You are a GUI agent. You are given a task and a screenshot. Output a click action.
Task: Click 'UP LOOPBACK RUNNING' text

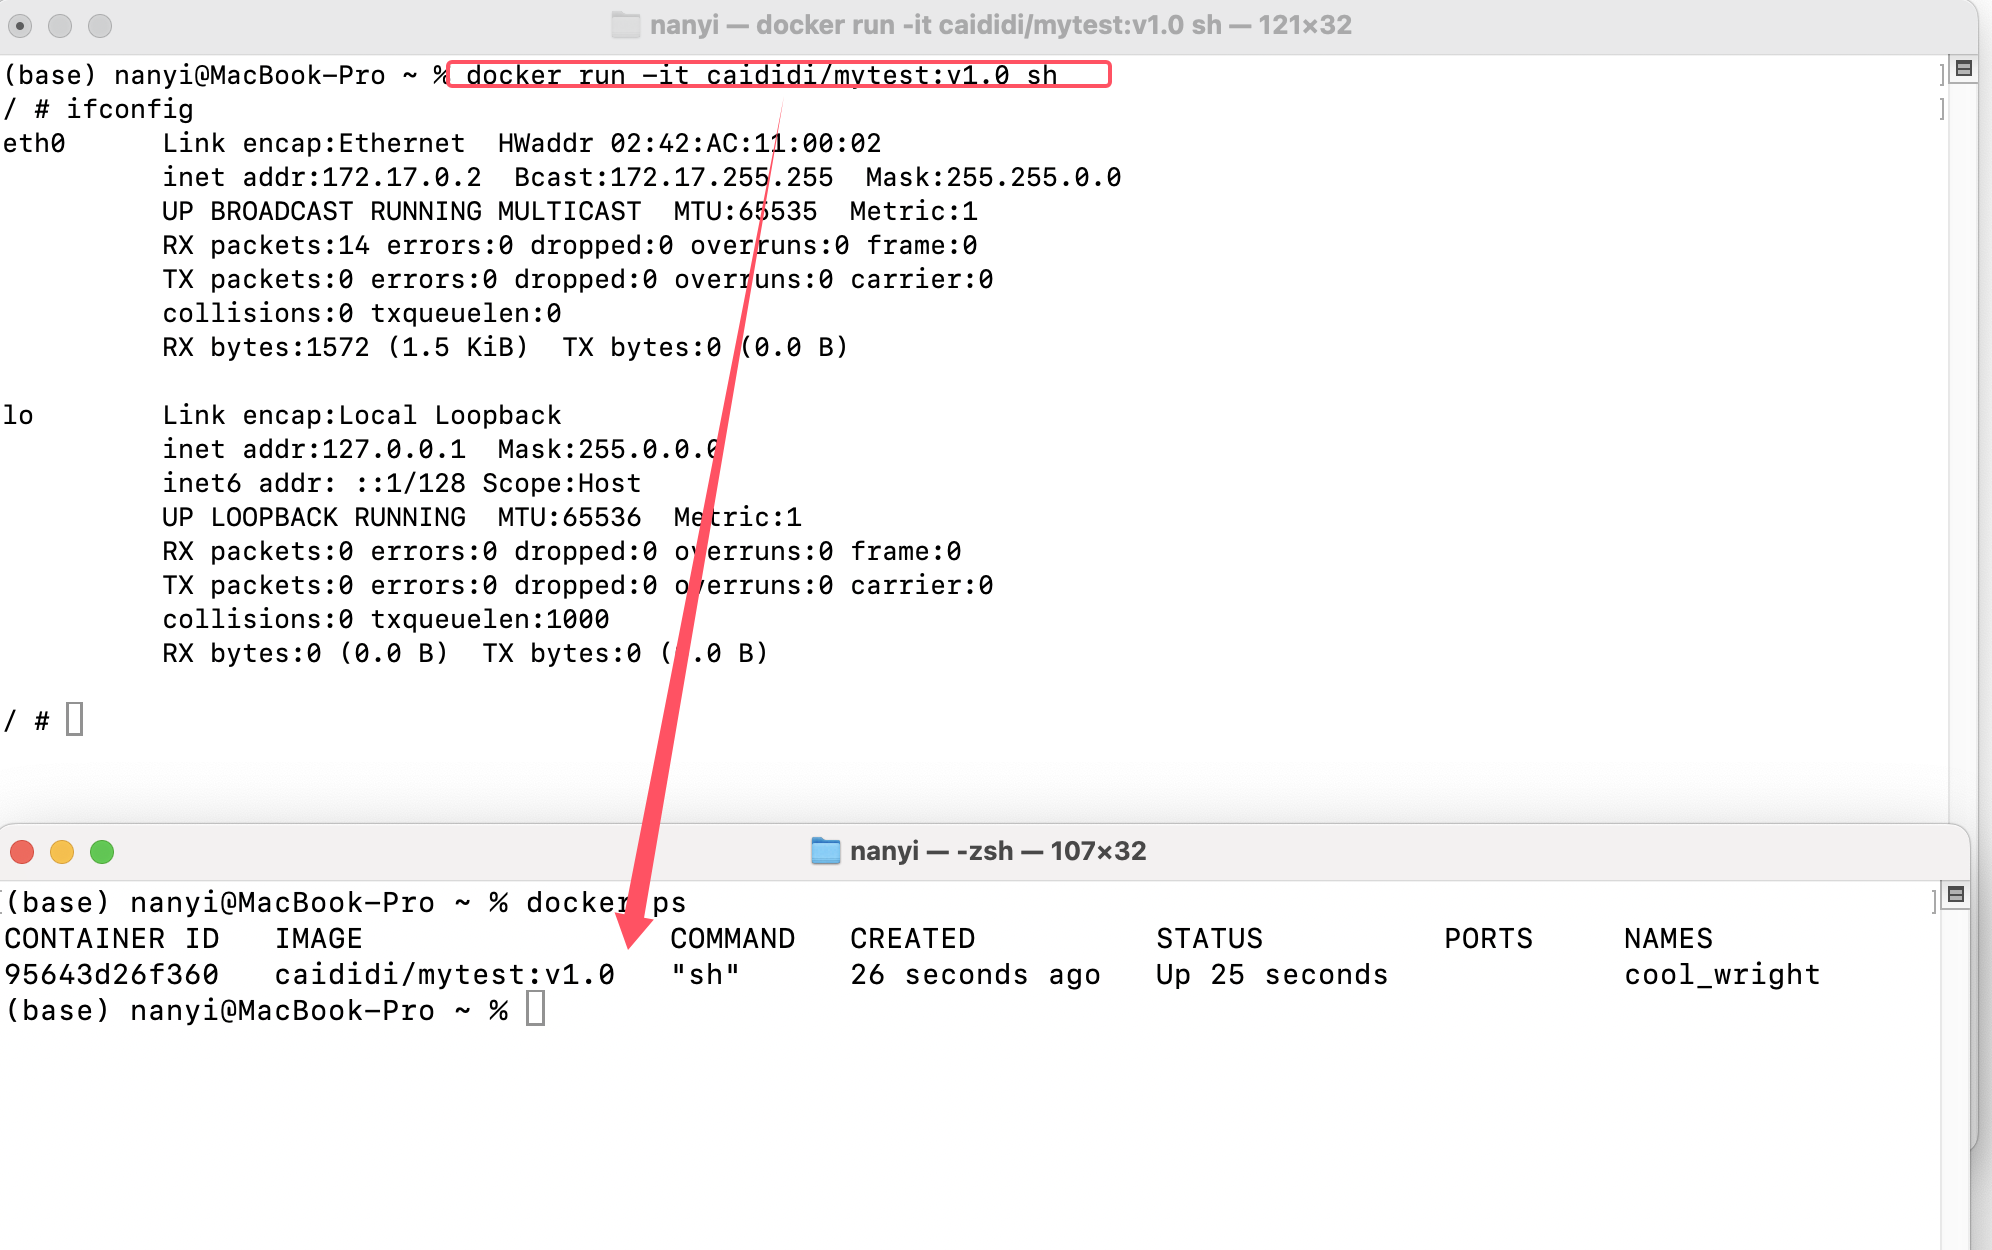[314, 517]
